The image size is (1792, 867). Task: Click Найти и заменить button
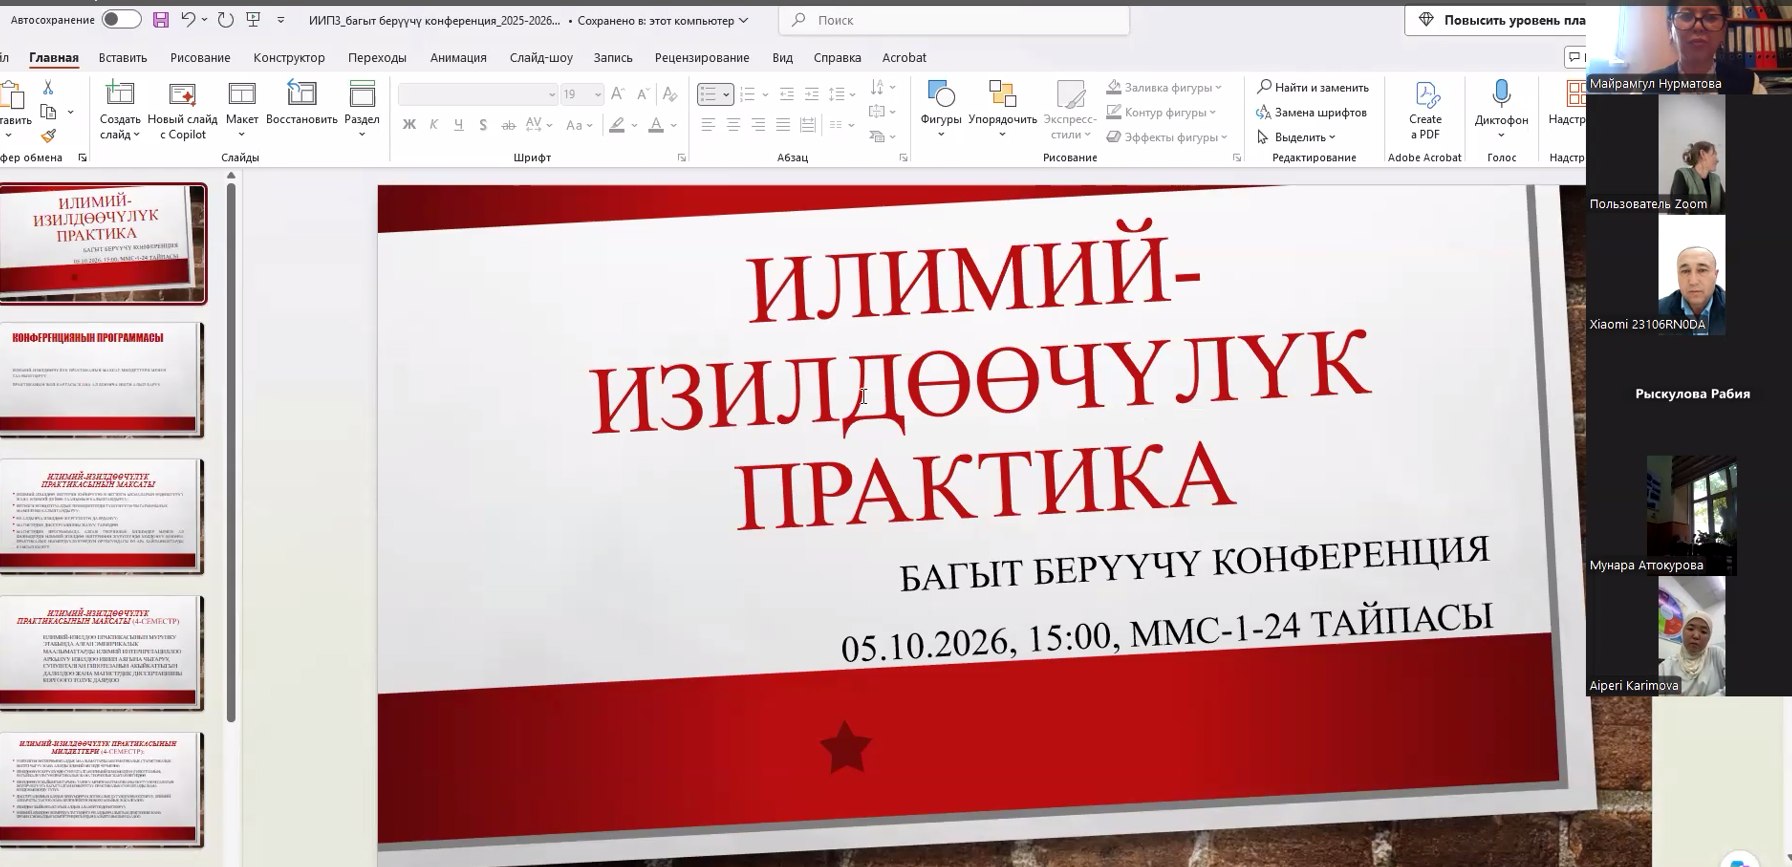pyautogui.click(x=1313, y=88)
